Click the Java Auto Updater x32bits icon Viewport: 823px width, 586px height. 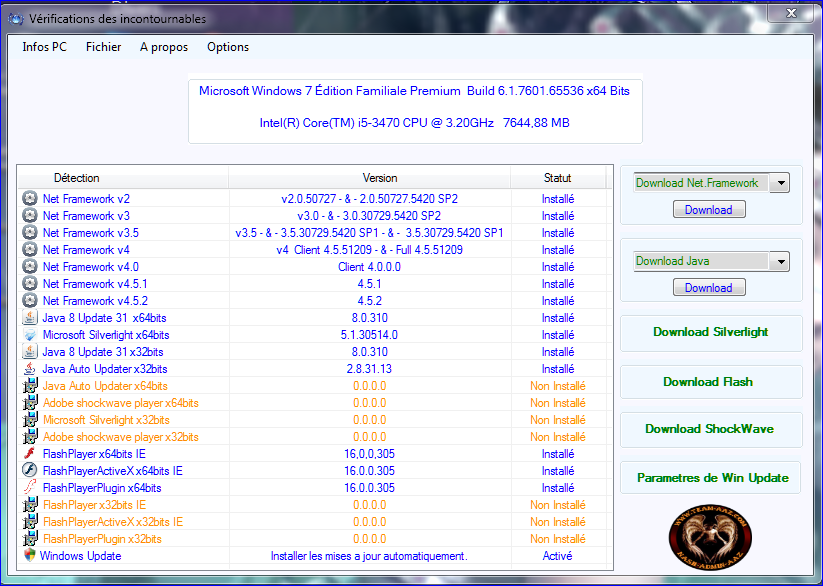click(x=30, y=369)
